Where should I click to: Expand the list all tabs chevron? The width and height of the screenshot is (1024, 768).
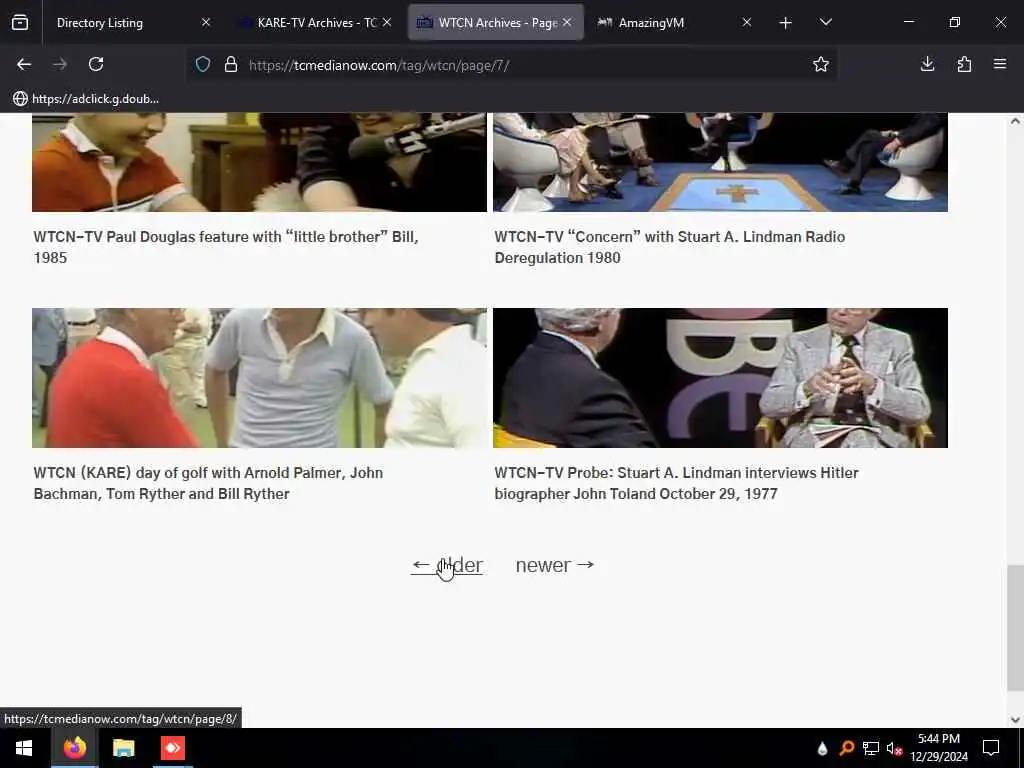825,23
